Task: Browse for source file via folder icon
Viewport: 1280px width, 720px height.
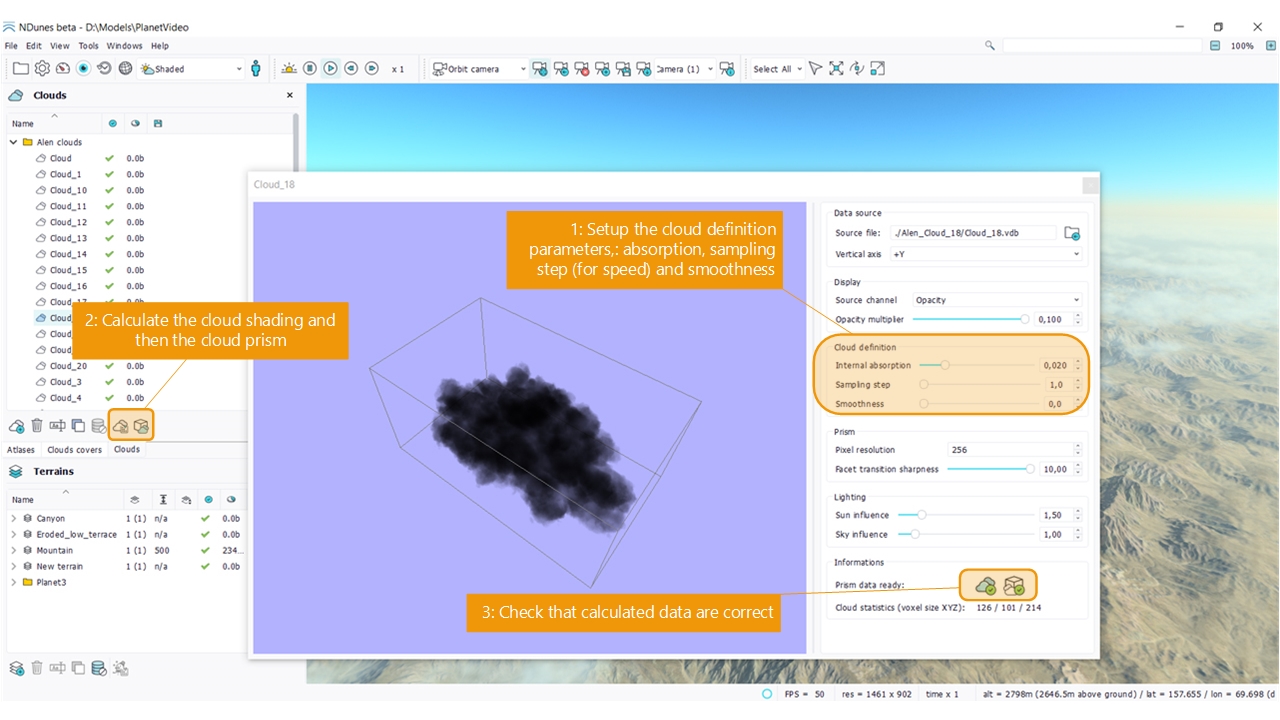Action: point(1072,233)
